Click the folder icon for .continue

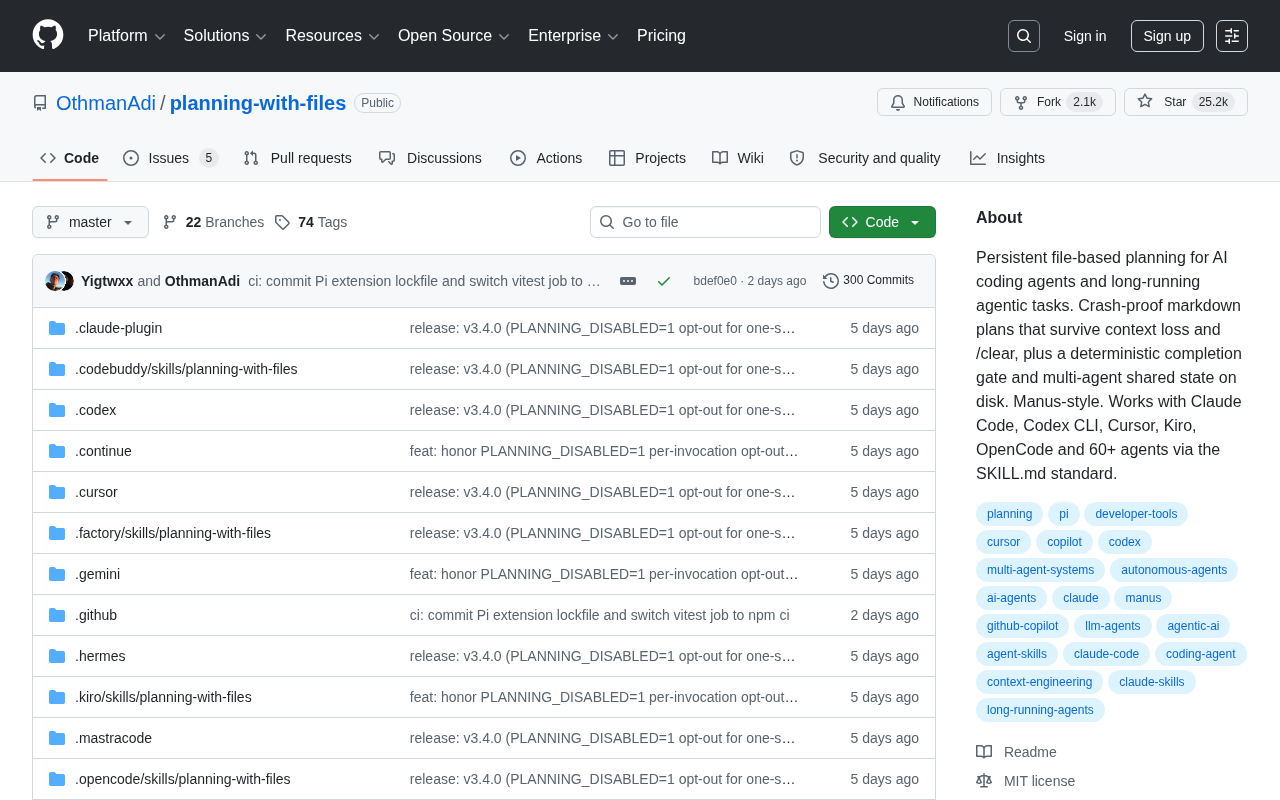pyautogui.click(x=57, y=451)
